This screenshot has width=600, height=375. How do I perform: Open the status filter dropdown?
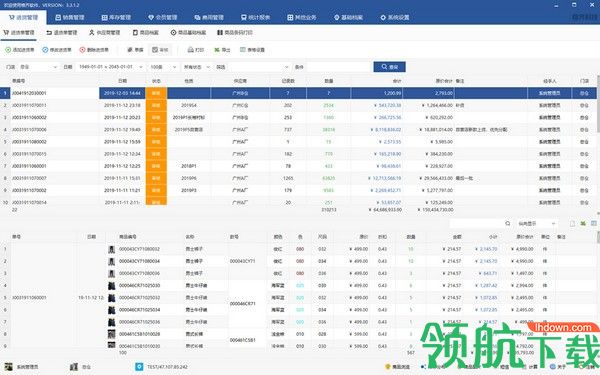[x=197, y=67]
